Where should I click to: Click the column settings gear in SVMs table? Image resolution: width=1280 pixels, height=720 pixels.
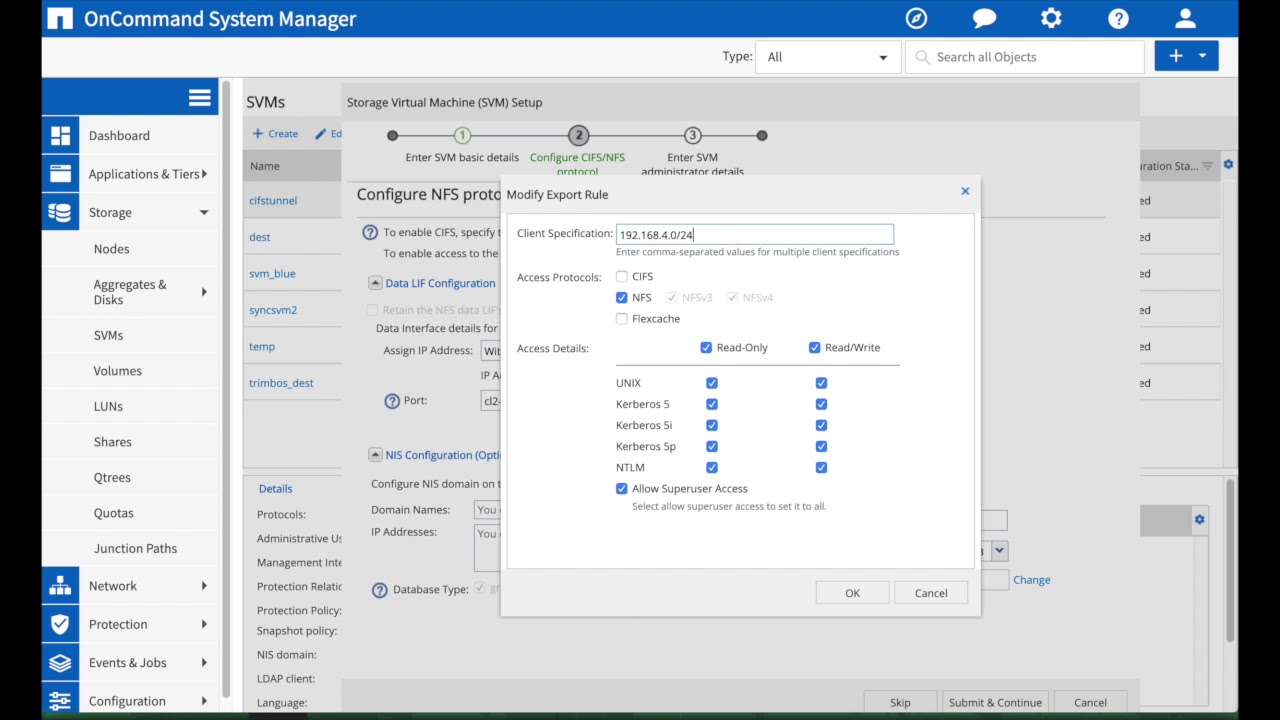point(1228,165)
